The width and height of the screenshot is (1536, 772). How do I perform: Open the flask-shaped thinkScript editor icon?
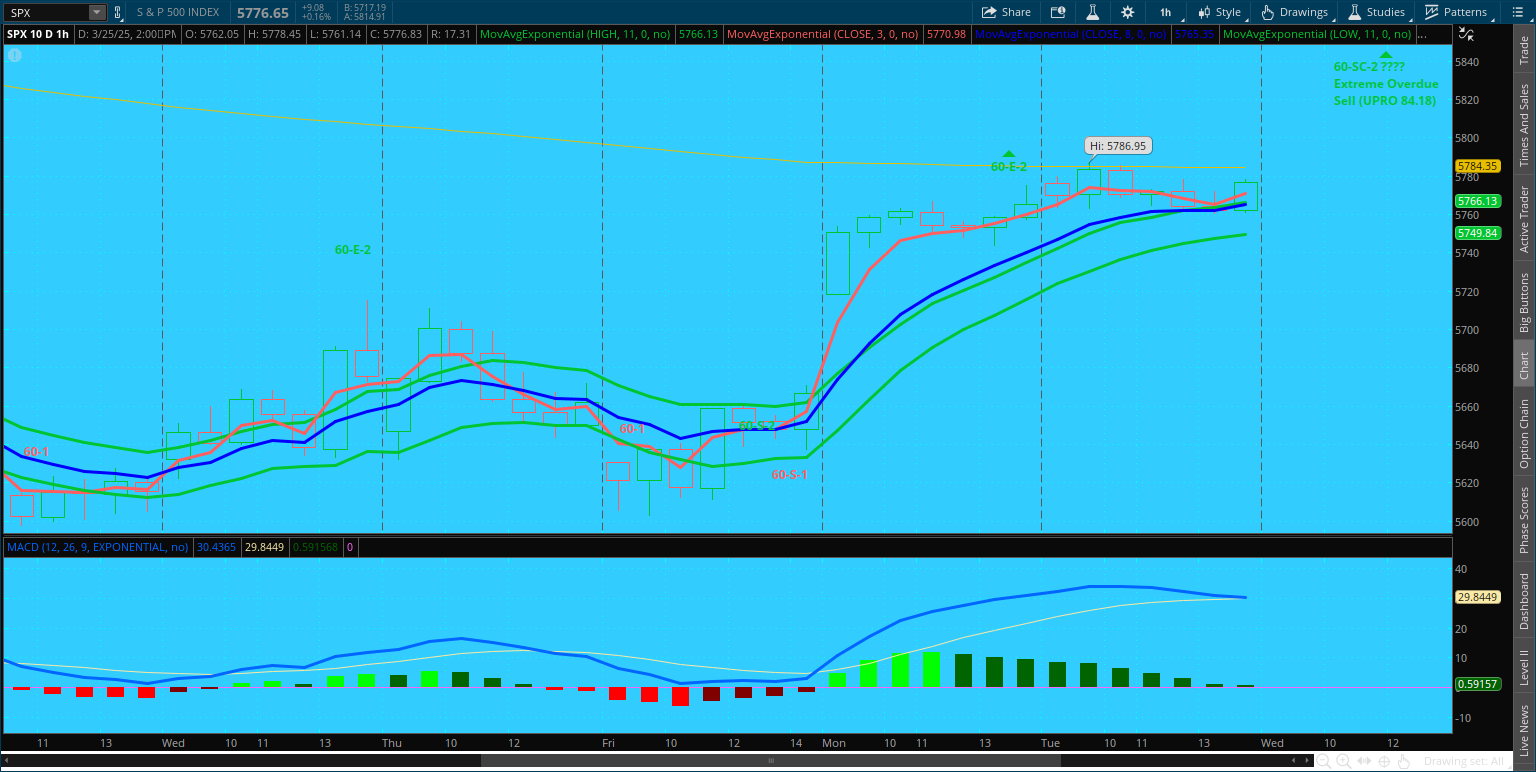(1093, 12)
